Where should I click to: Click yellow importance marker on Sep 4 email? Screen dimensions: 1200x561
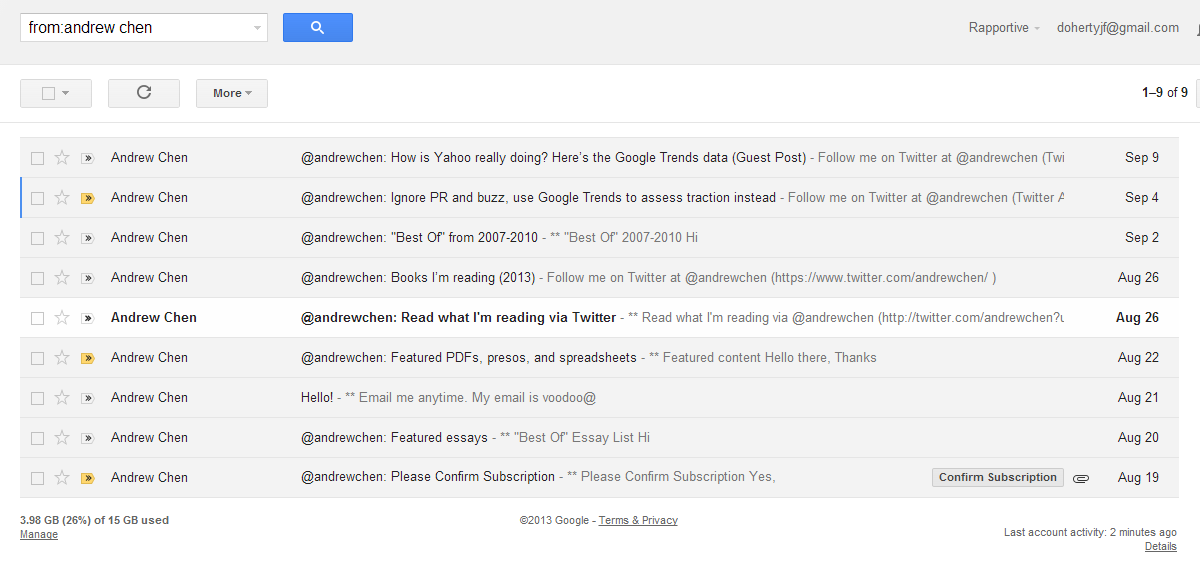coord(87,198)
